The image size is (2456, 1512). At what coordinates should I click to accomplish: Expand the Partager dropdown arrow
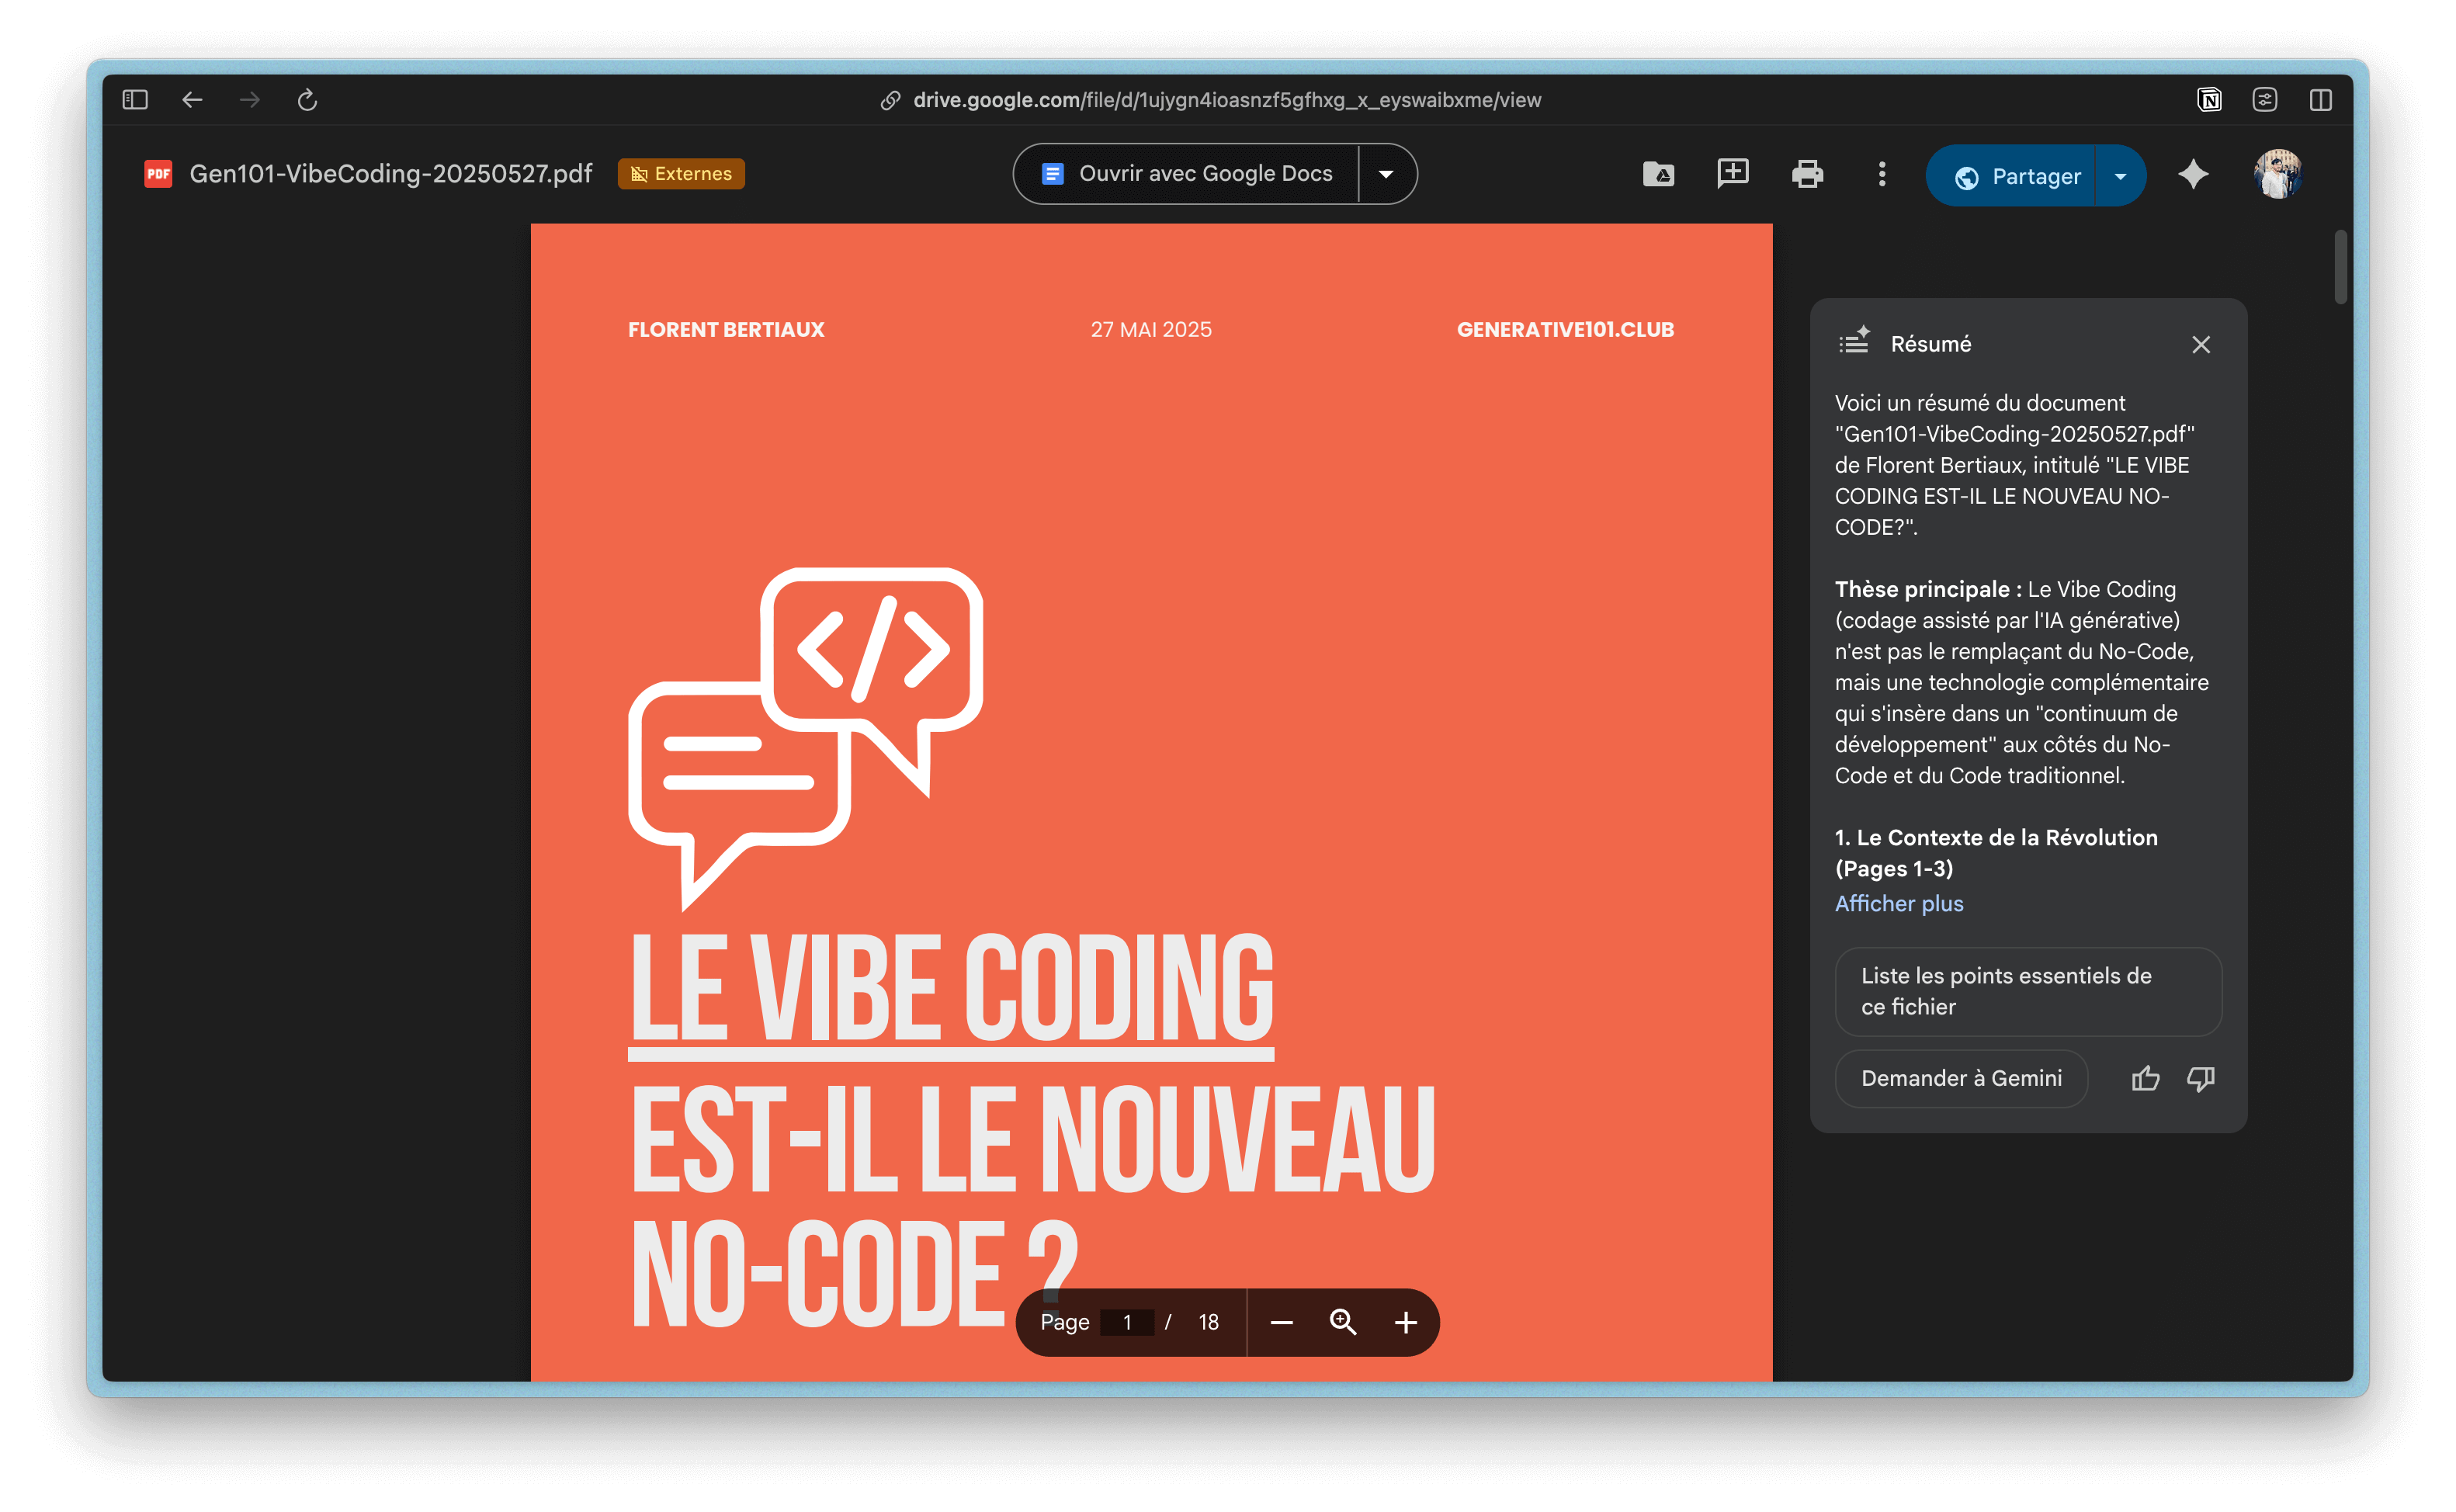(x=2120, y=176)
